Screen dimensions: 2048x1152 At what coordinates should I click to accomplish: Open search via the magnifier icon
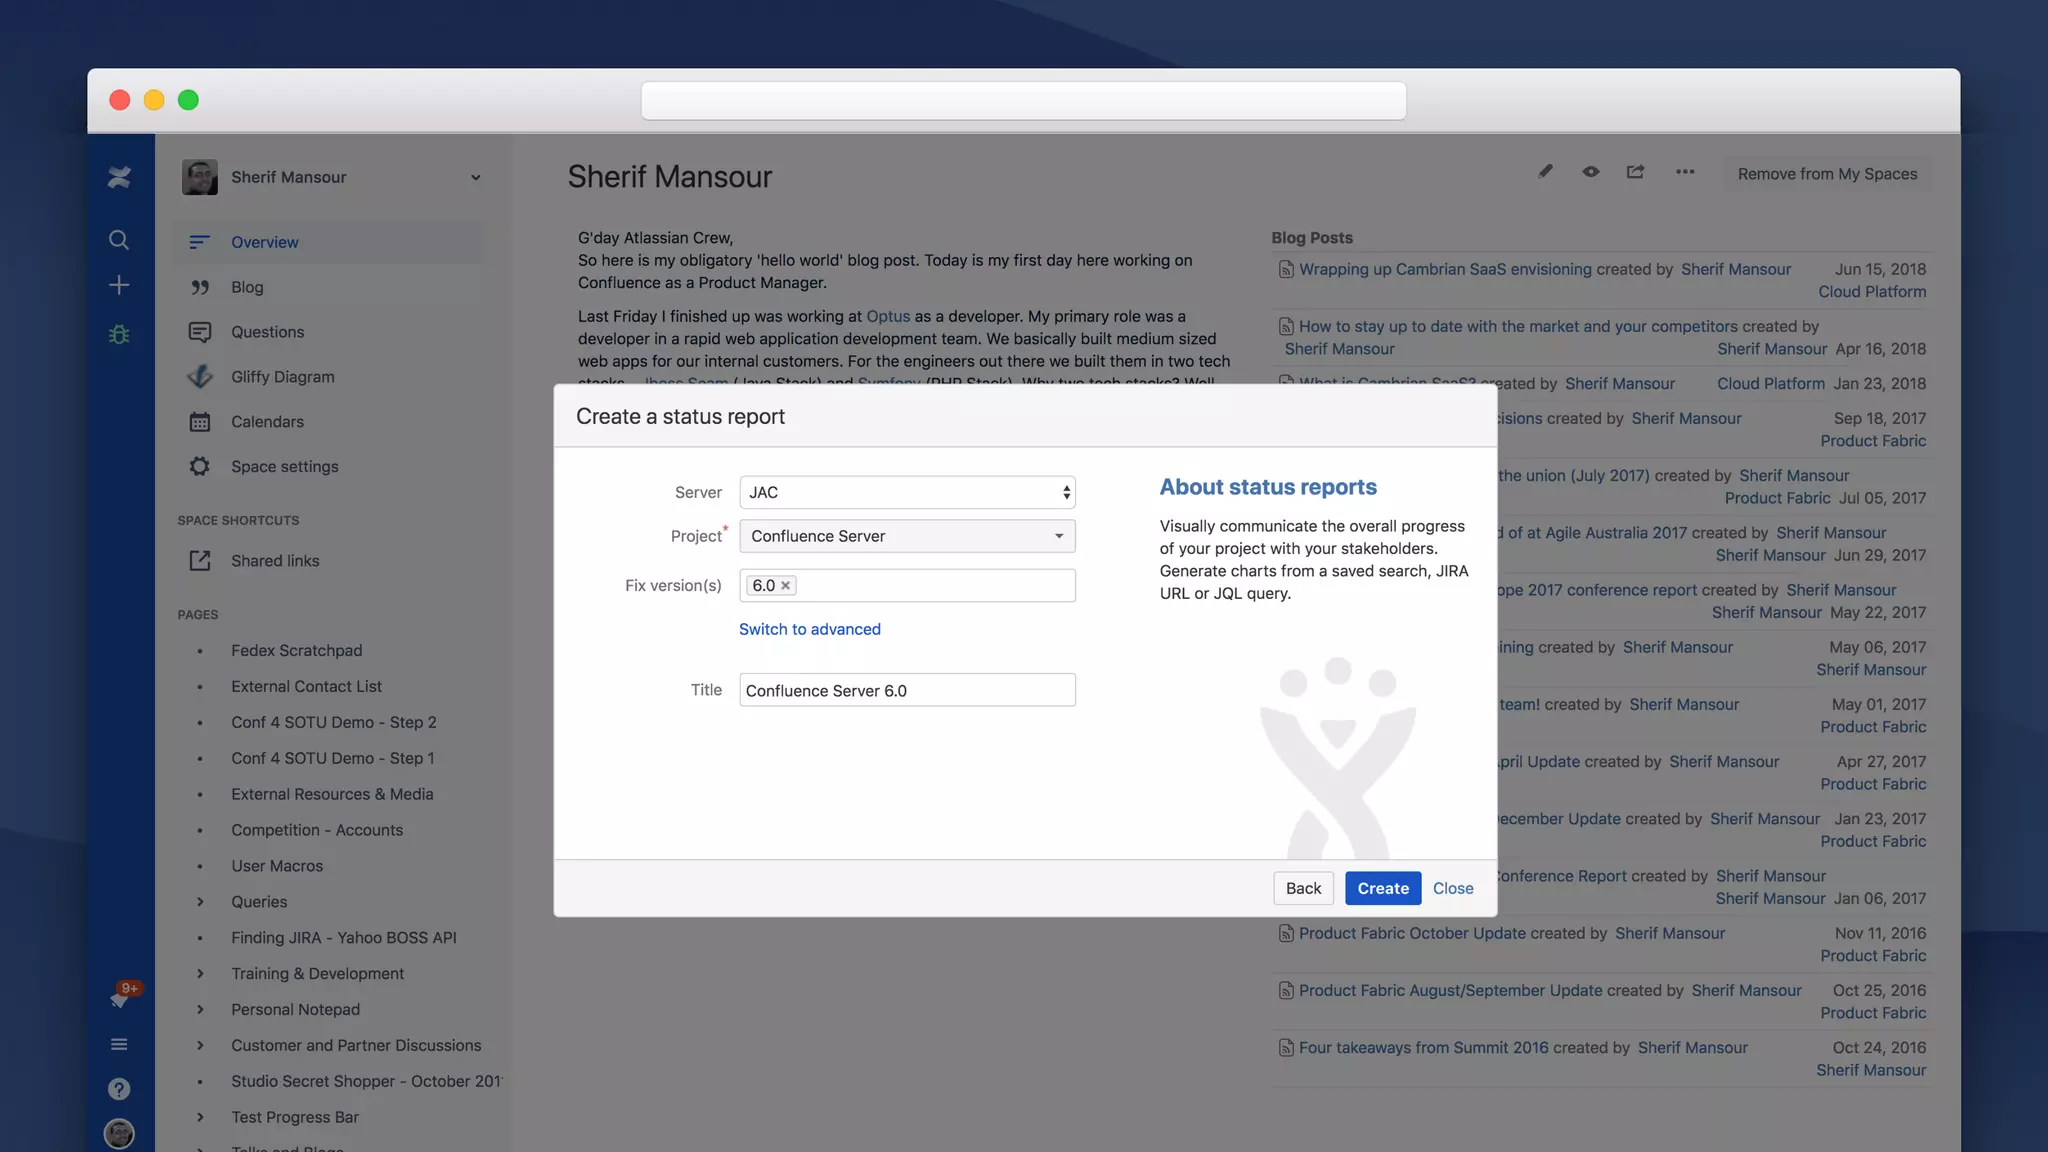pos(119,240)
